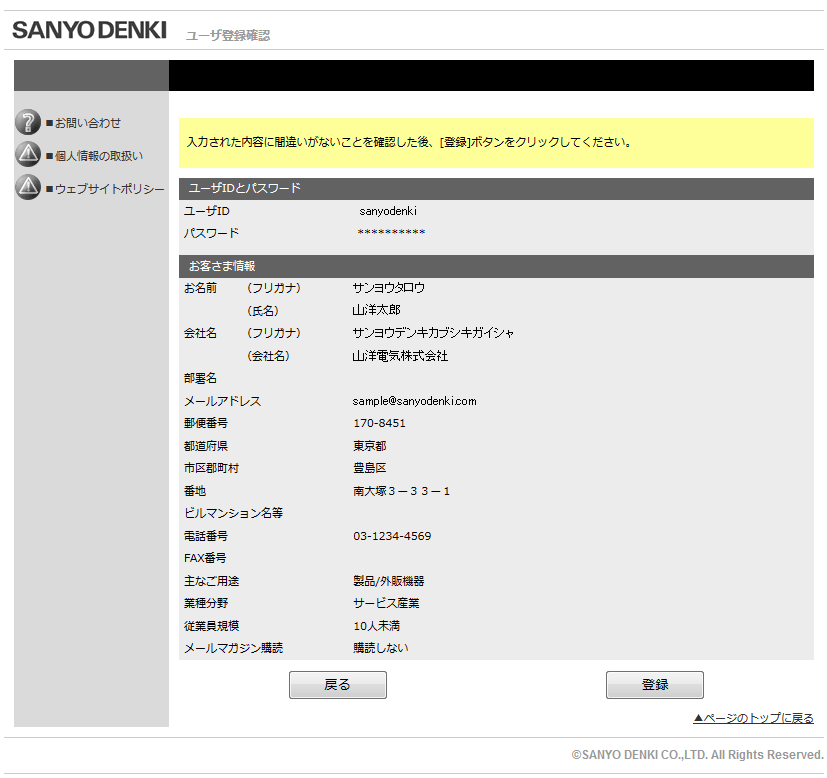Viewport: 827px width, 778px height.
Task: Follow the ページのトップに戻る link
Action: 753,718
